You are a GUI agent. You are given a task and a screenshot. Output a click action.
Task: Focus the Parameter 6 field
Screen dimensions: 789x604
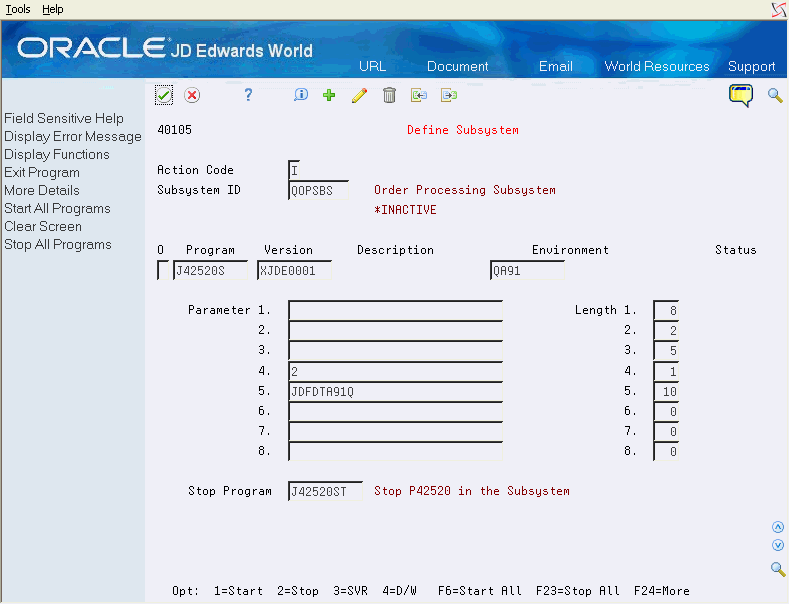point(396,412)
